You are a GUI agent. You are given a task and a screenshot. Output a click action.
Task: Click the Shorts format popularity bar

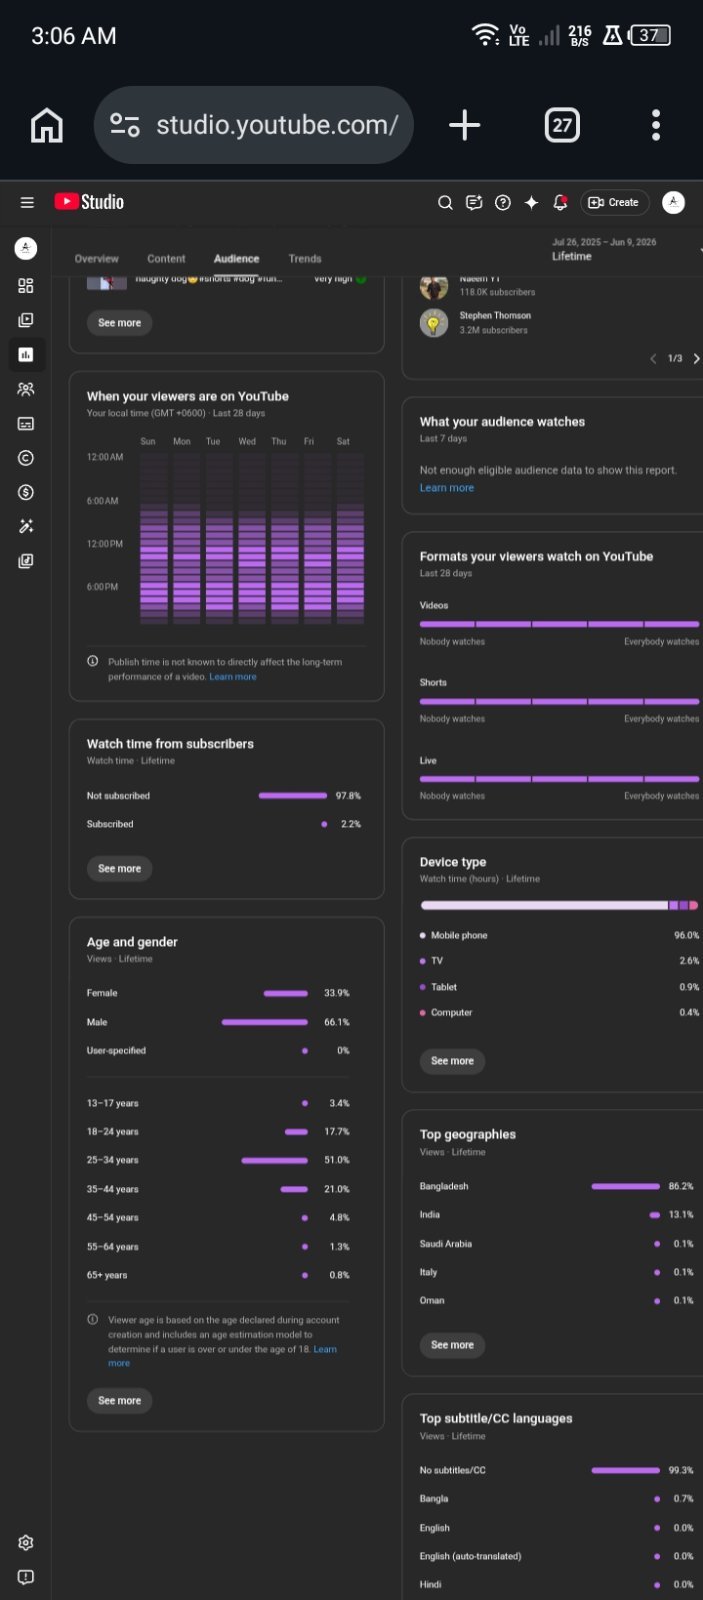tap(559, 701)
